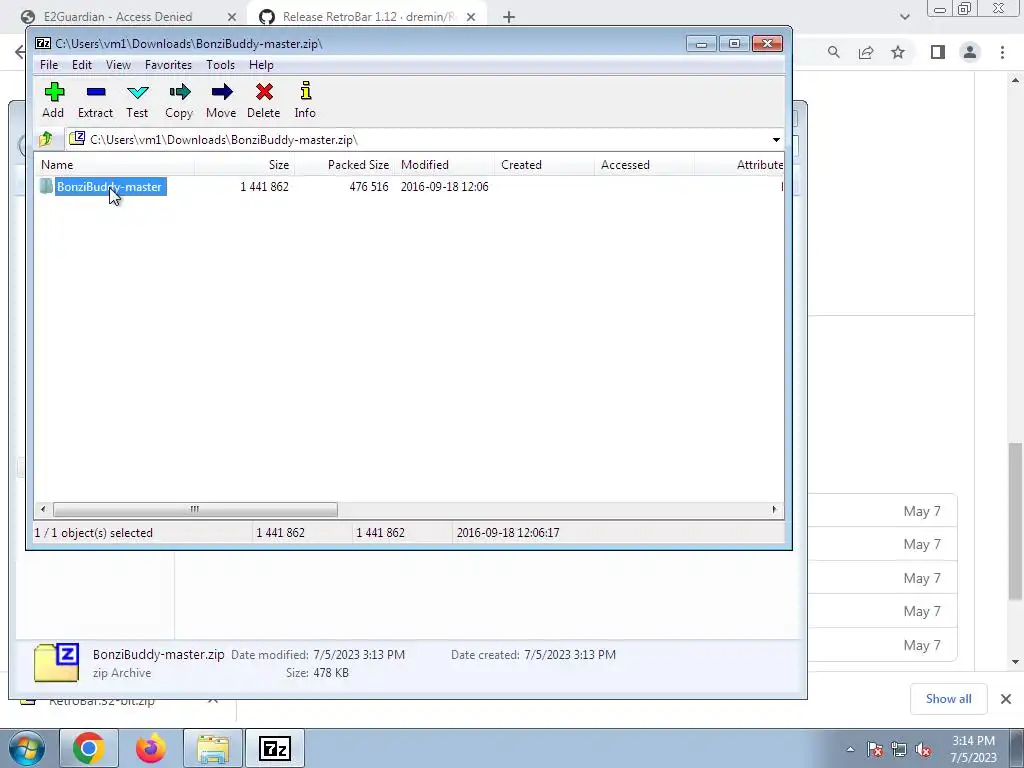Click the Add toolbar icon in 7-Zip
This screenshot has height=768, width=1024.
(54, 100)
